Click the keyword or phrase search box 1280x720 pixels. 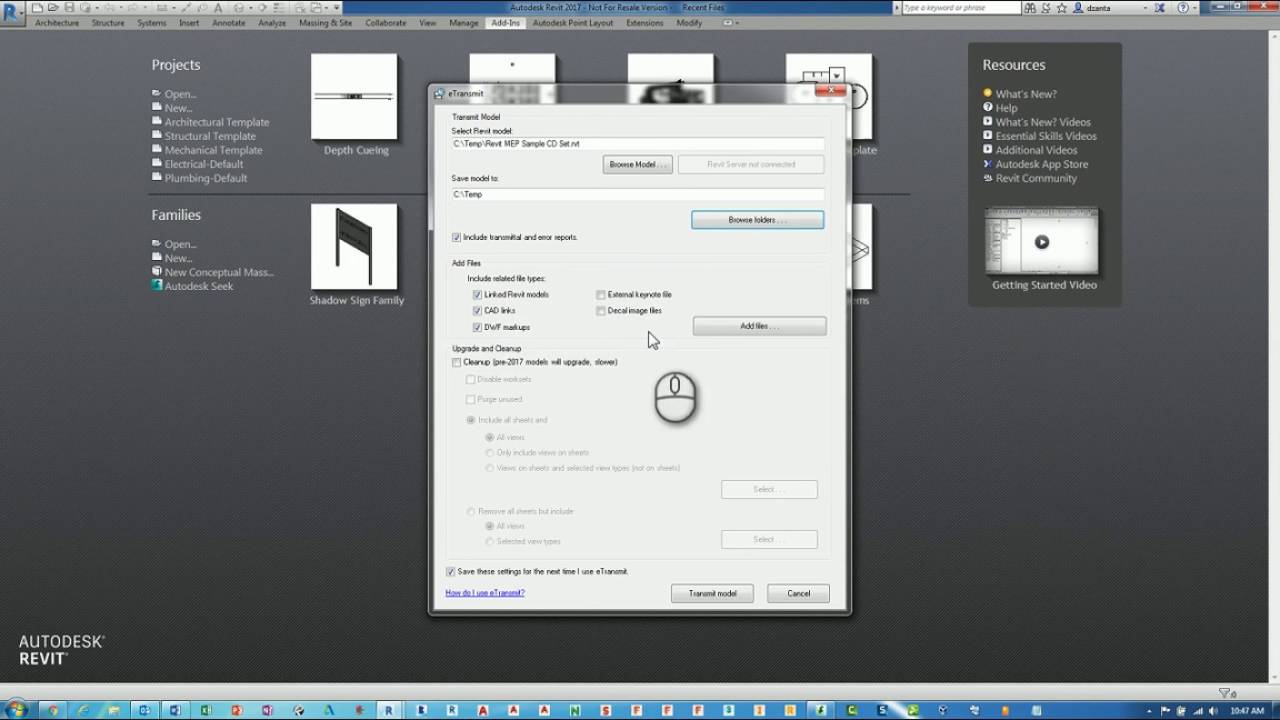961,8
